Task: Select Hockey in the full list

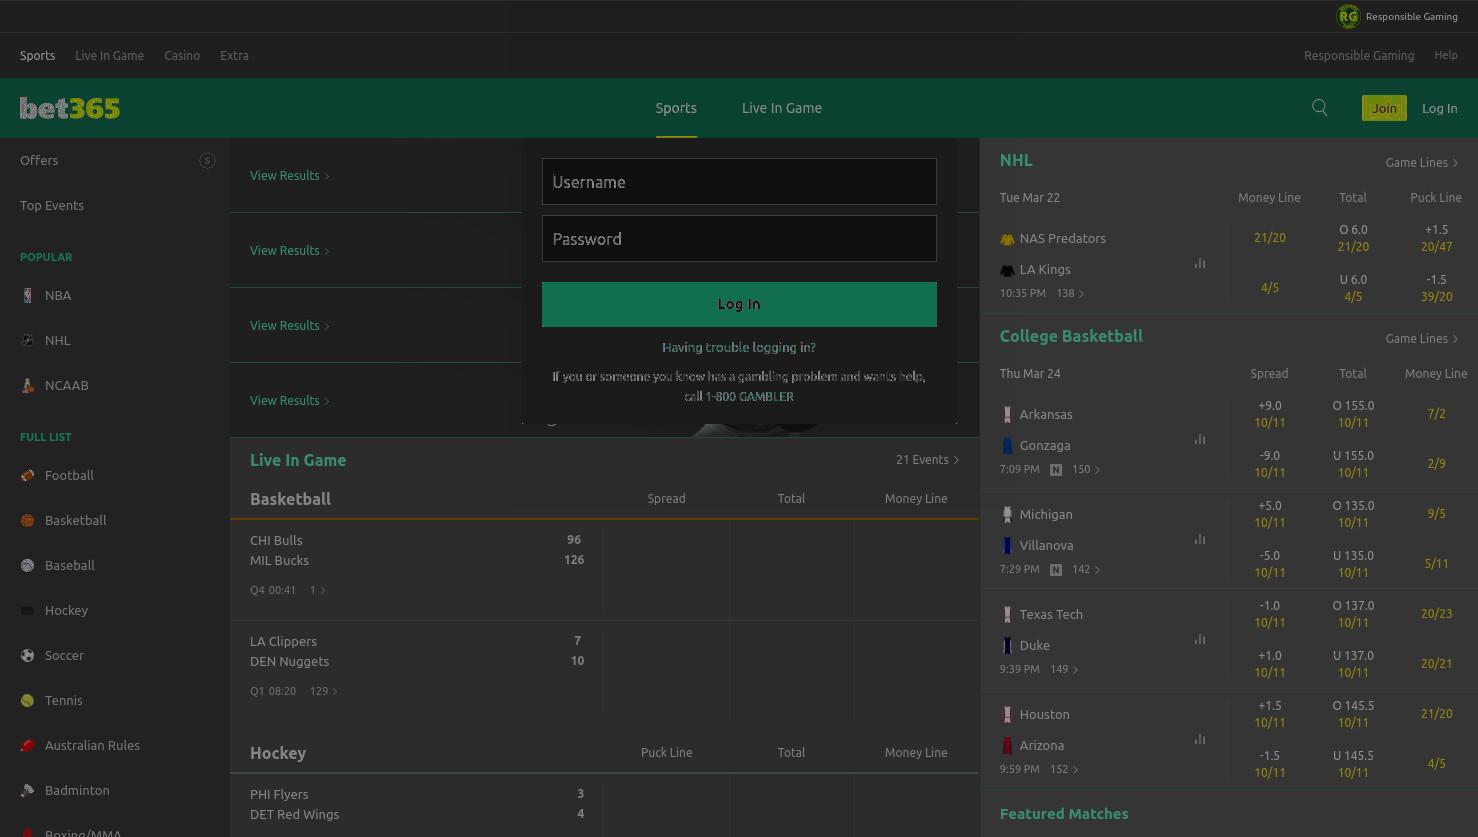Action: (66, 610)
